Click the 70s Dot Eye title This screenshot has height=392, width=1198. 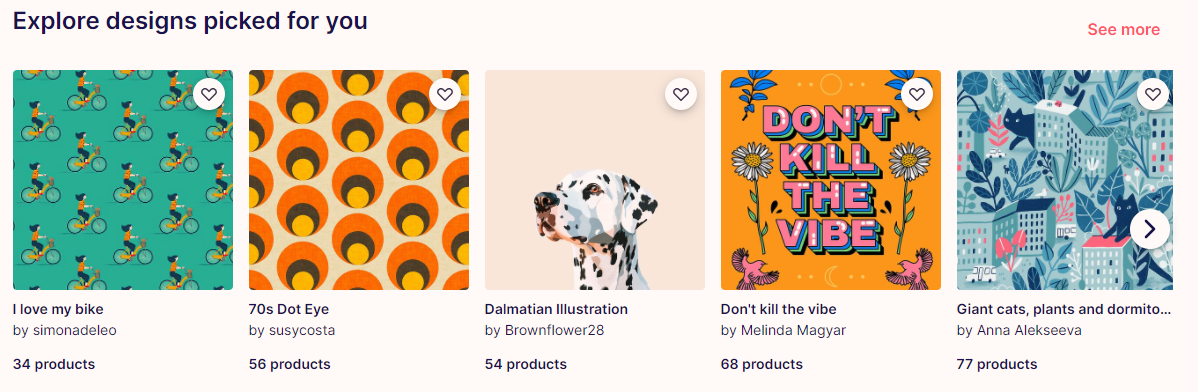[x=289, y=309]
